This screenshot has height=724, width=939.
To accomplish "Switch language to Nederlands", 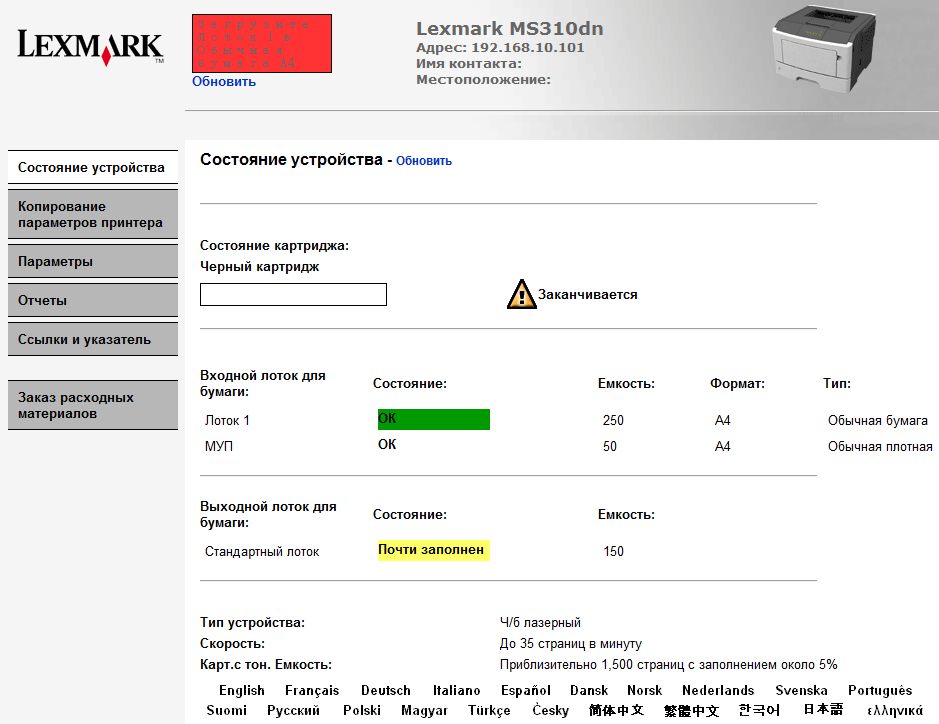I will pos(718,690).
